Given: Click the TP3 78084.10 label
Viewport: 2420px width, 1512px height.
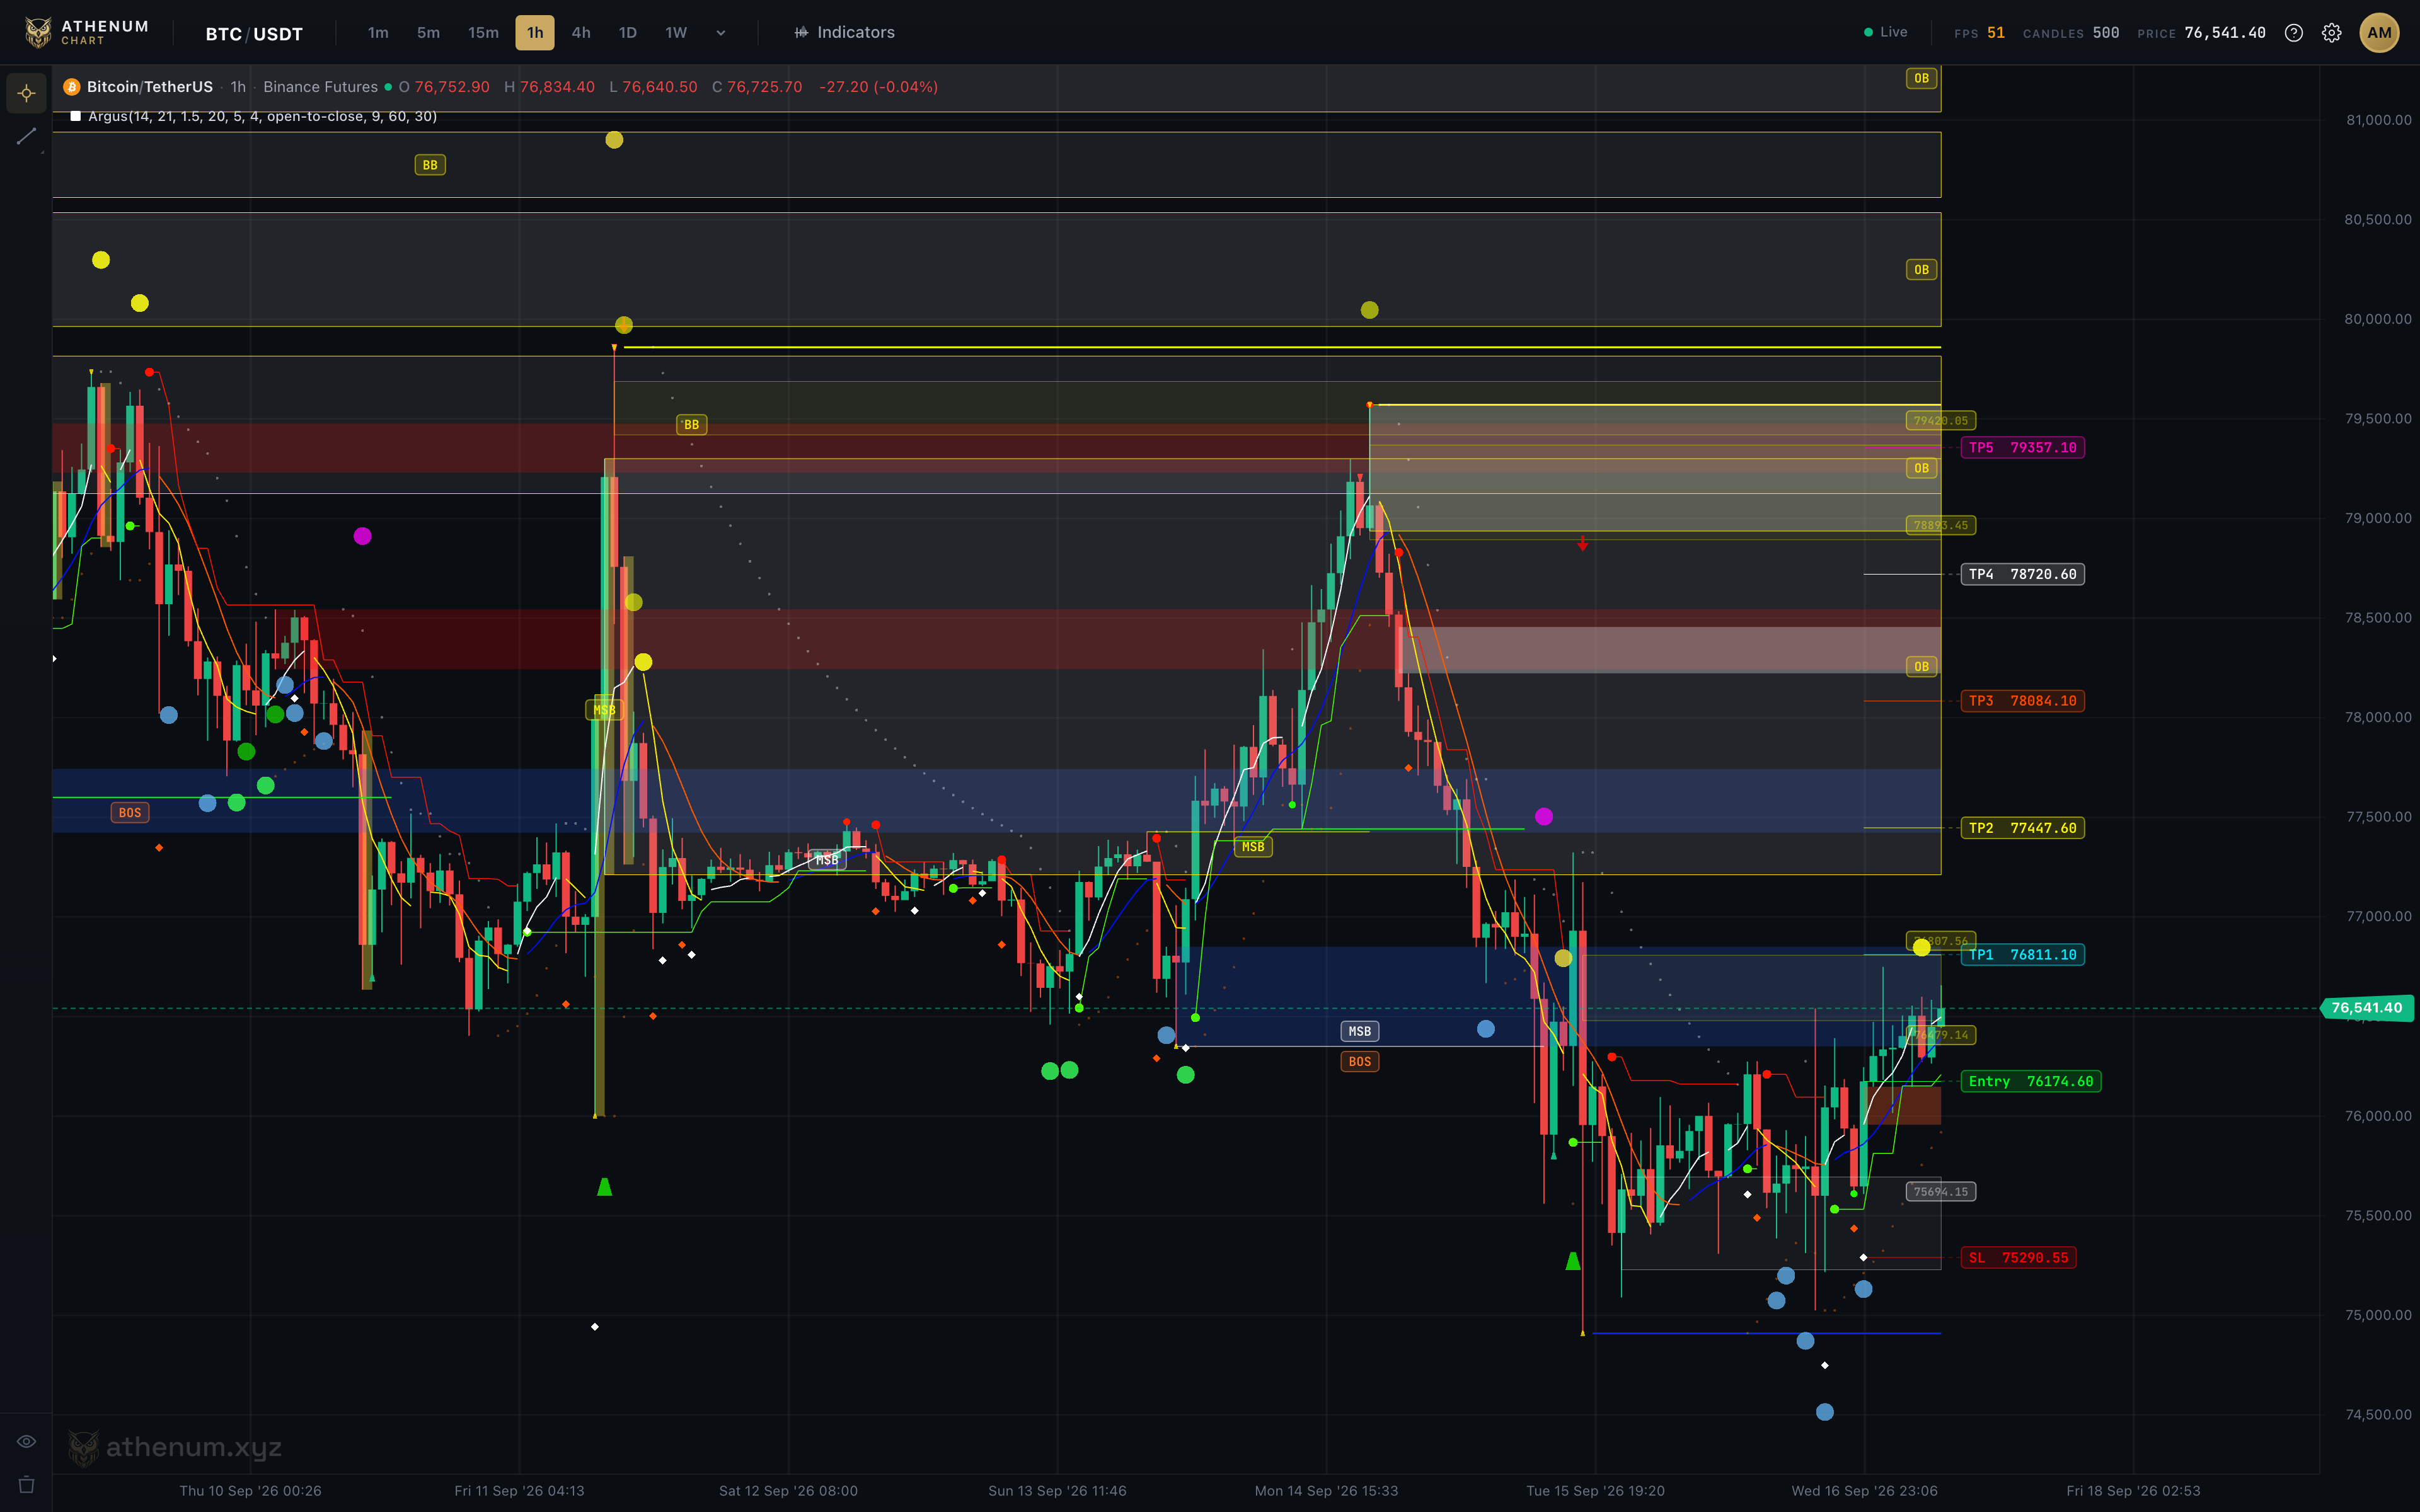Looking at the screenshot, I should [2022, 701].
